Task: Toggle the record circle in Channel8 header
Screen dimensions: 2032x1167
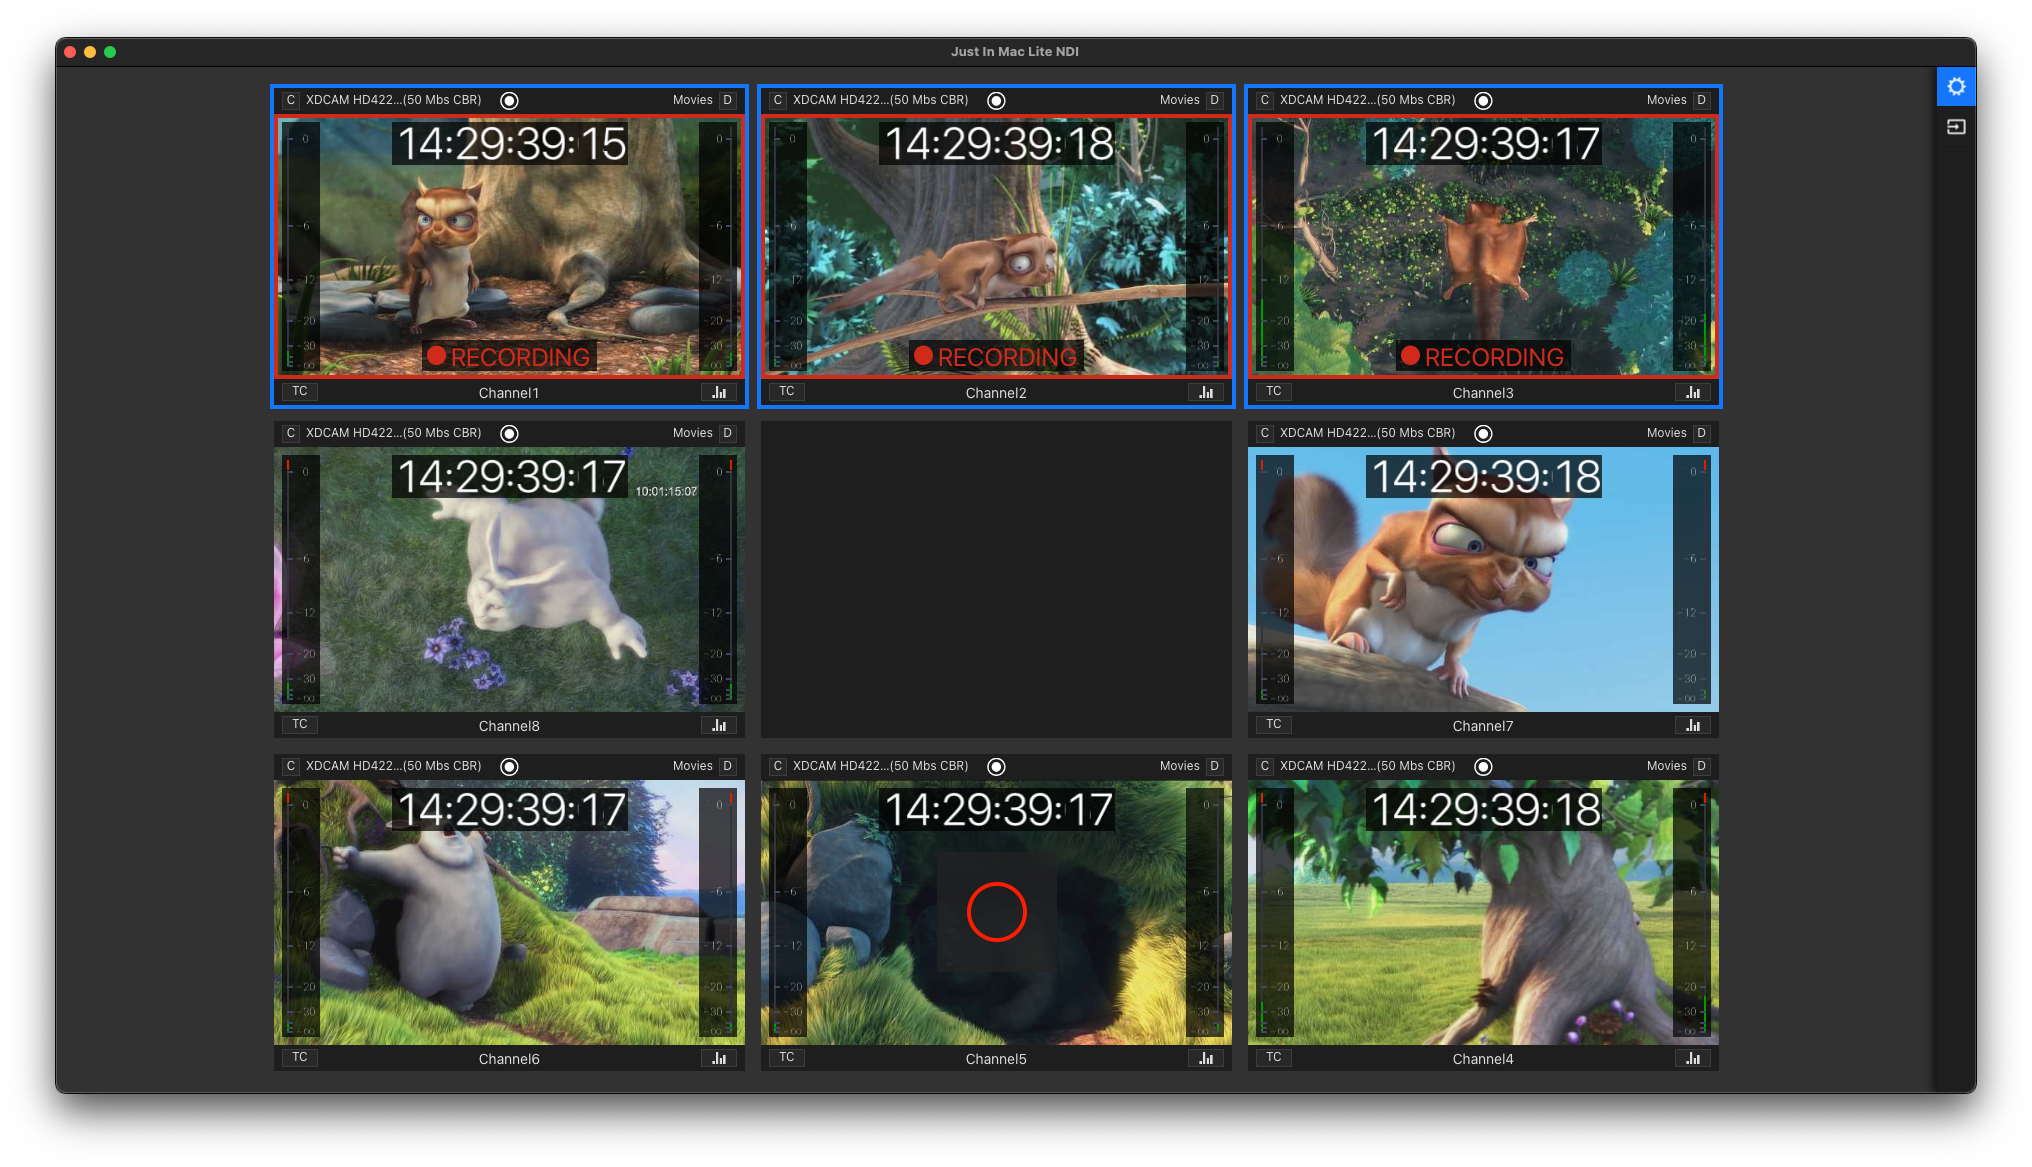Action: (x=509, y=433)
